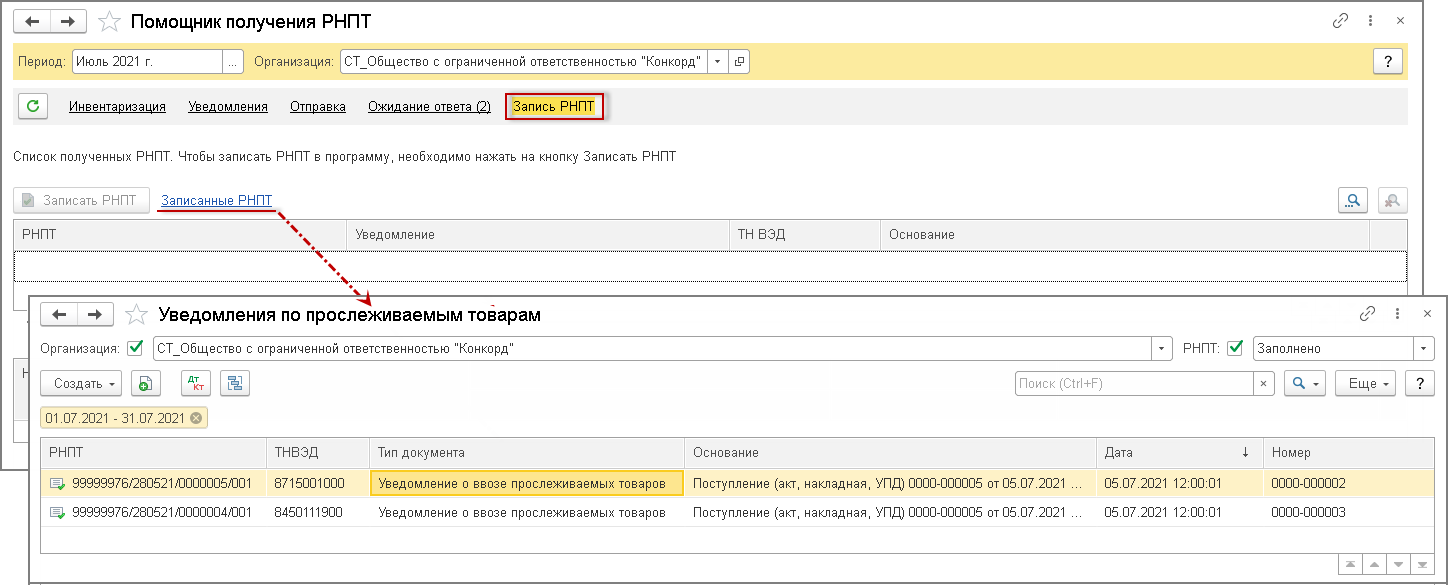The image size is (1448, 585).
Task: Go to the Ожидание ответа (2) step
Action: point(429,107)
